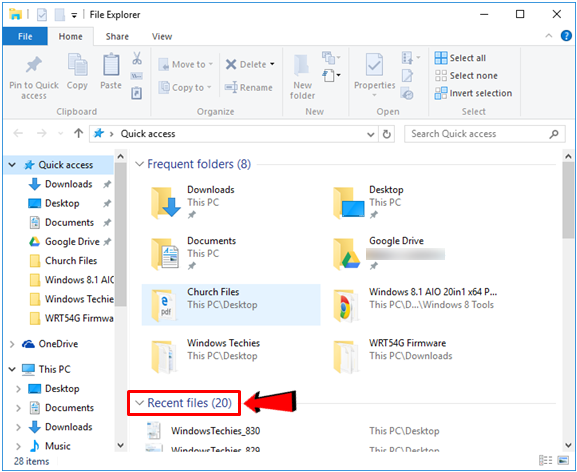Click the main pane vertical scrollbar thumb
This screenshot has height=472, width=577.
tap(569, 199)
